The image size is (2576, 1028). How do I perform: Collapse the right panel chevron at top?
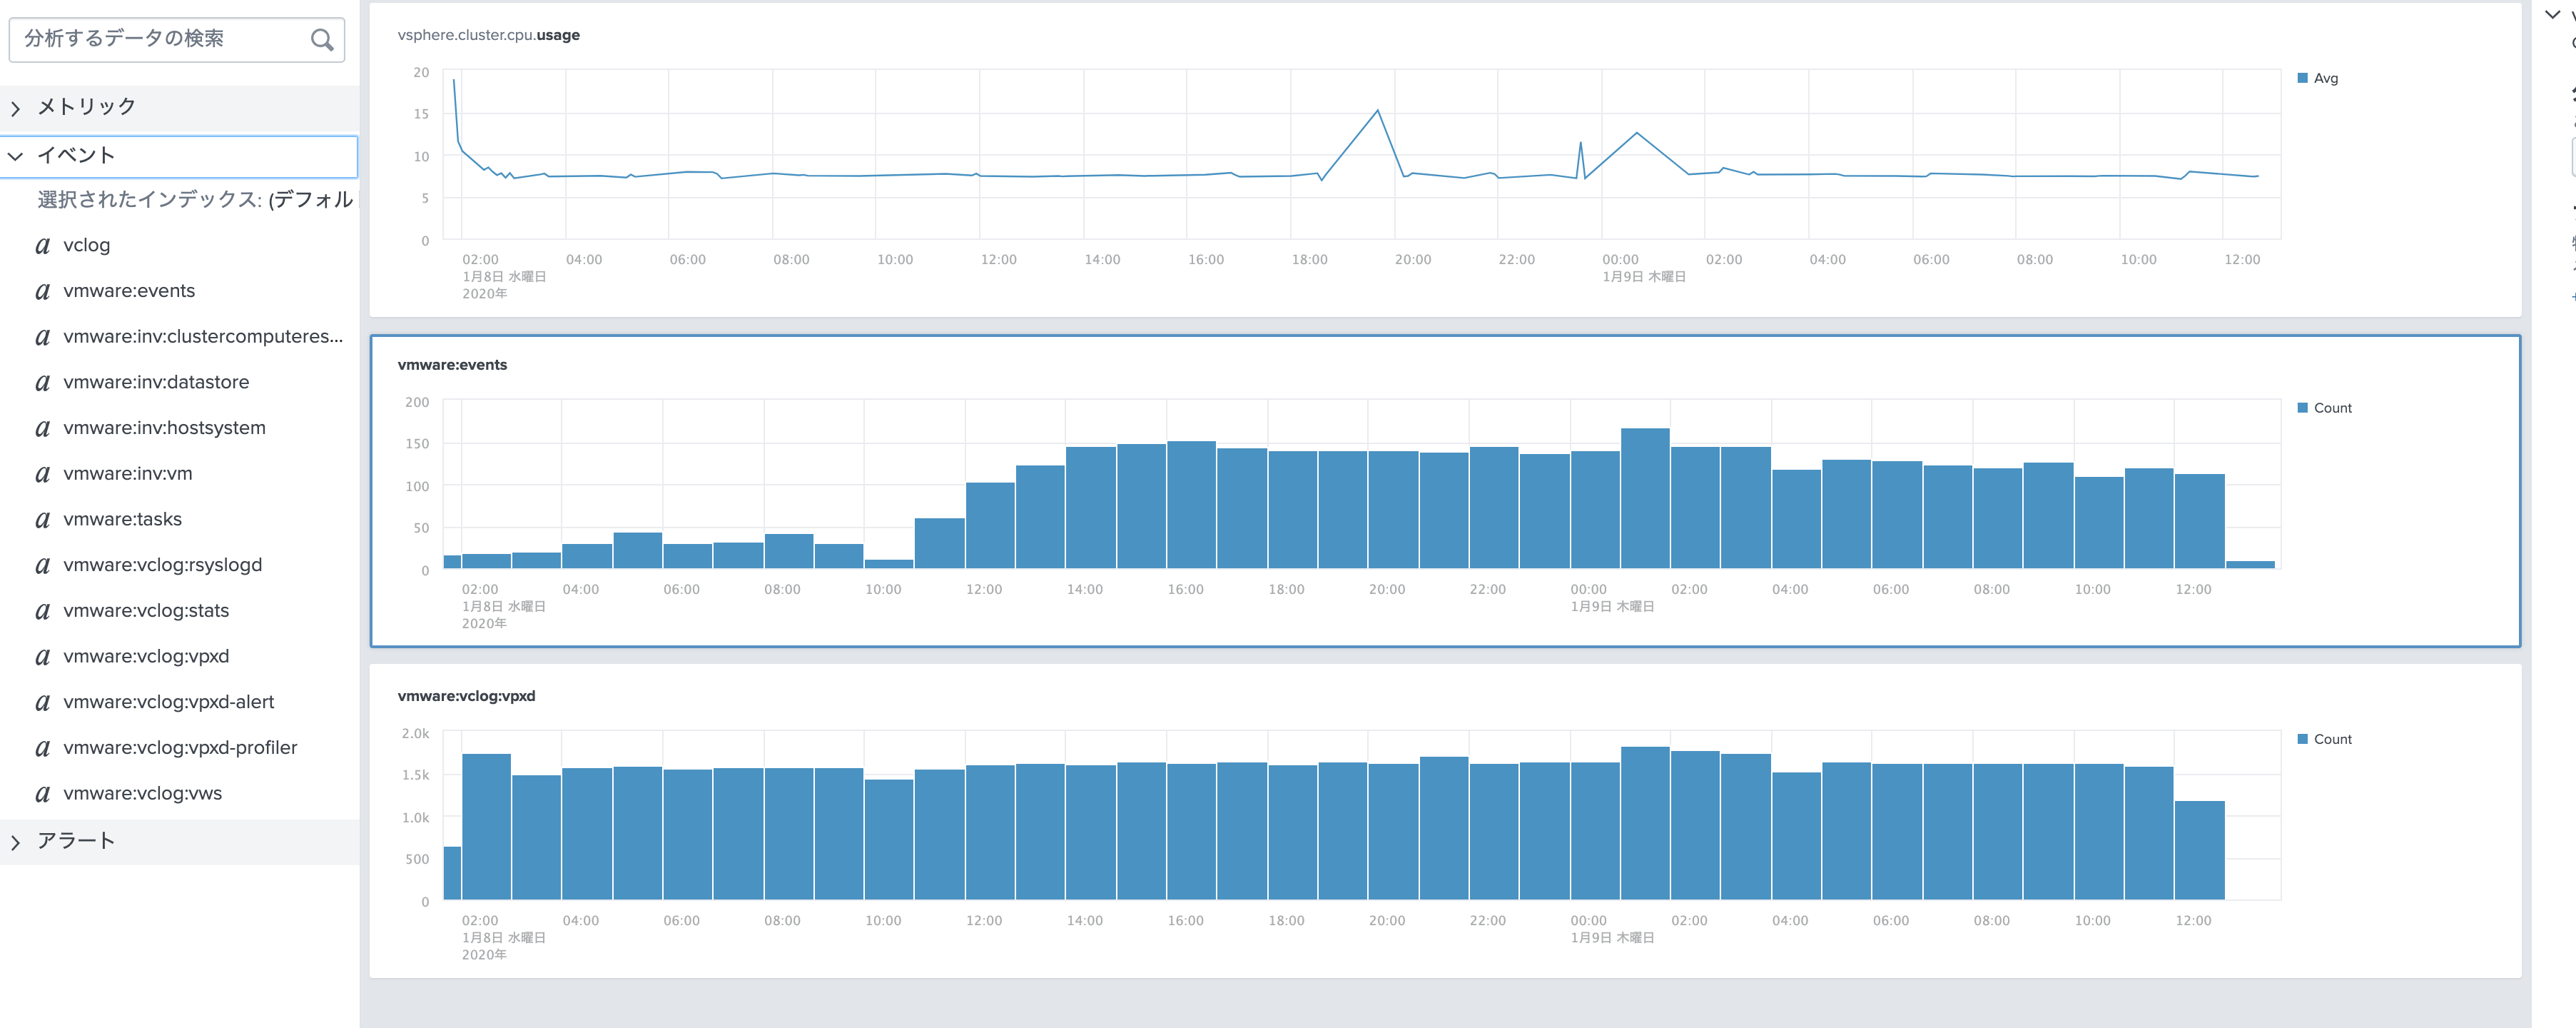pos(2551,14)
